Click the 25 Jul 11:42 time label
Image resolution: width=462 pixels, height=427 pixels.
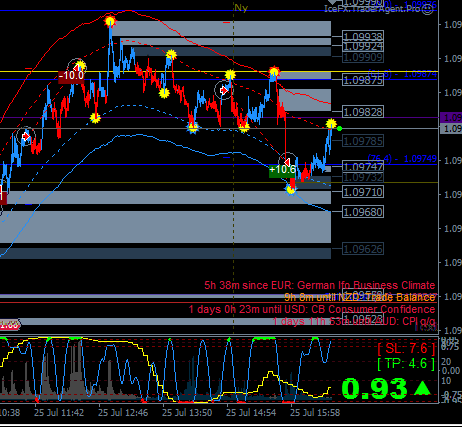[59, 413]
